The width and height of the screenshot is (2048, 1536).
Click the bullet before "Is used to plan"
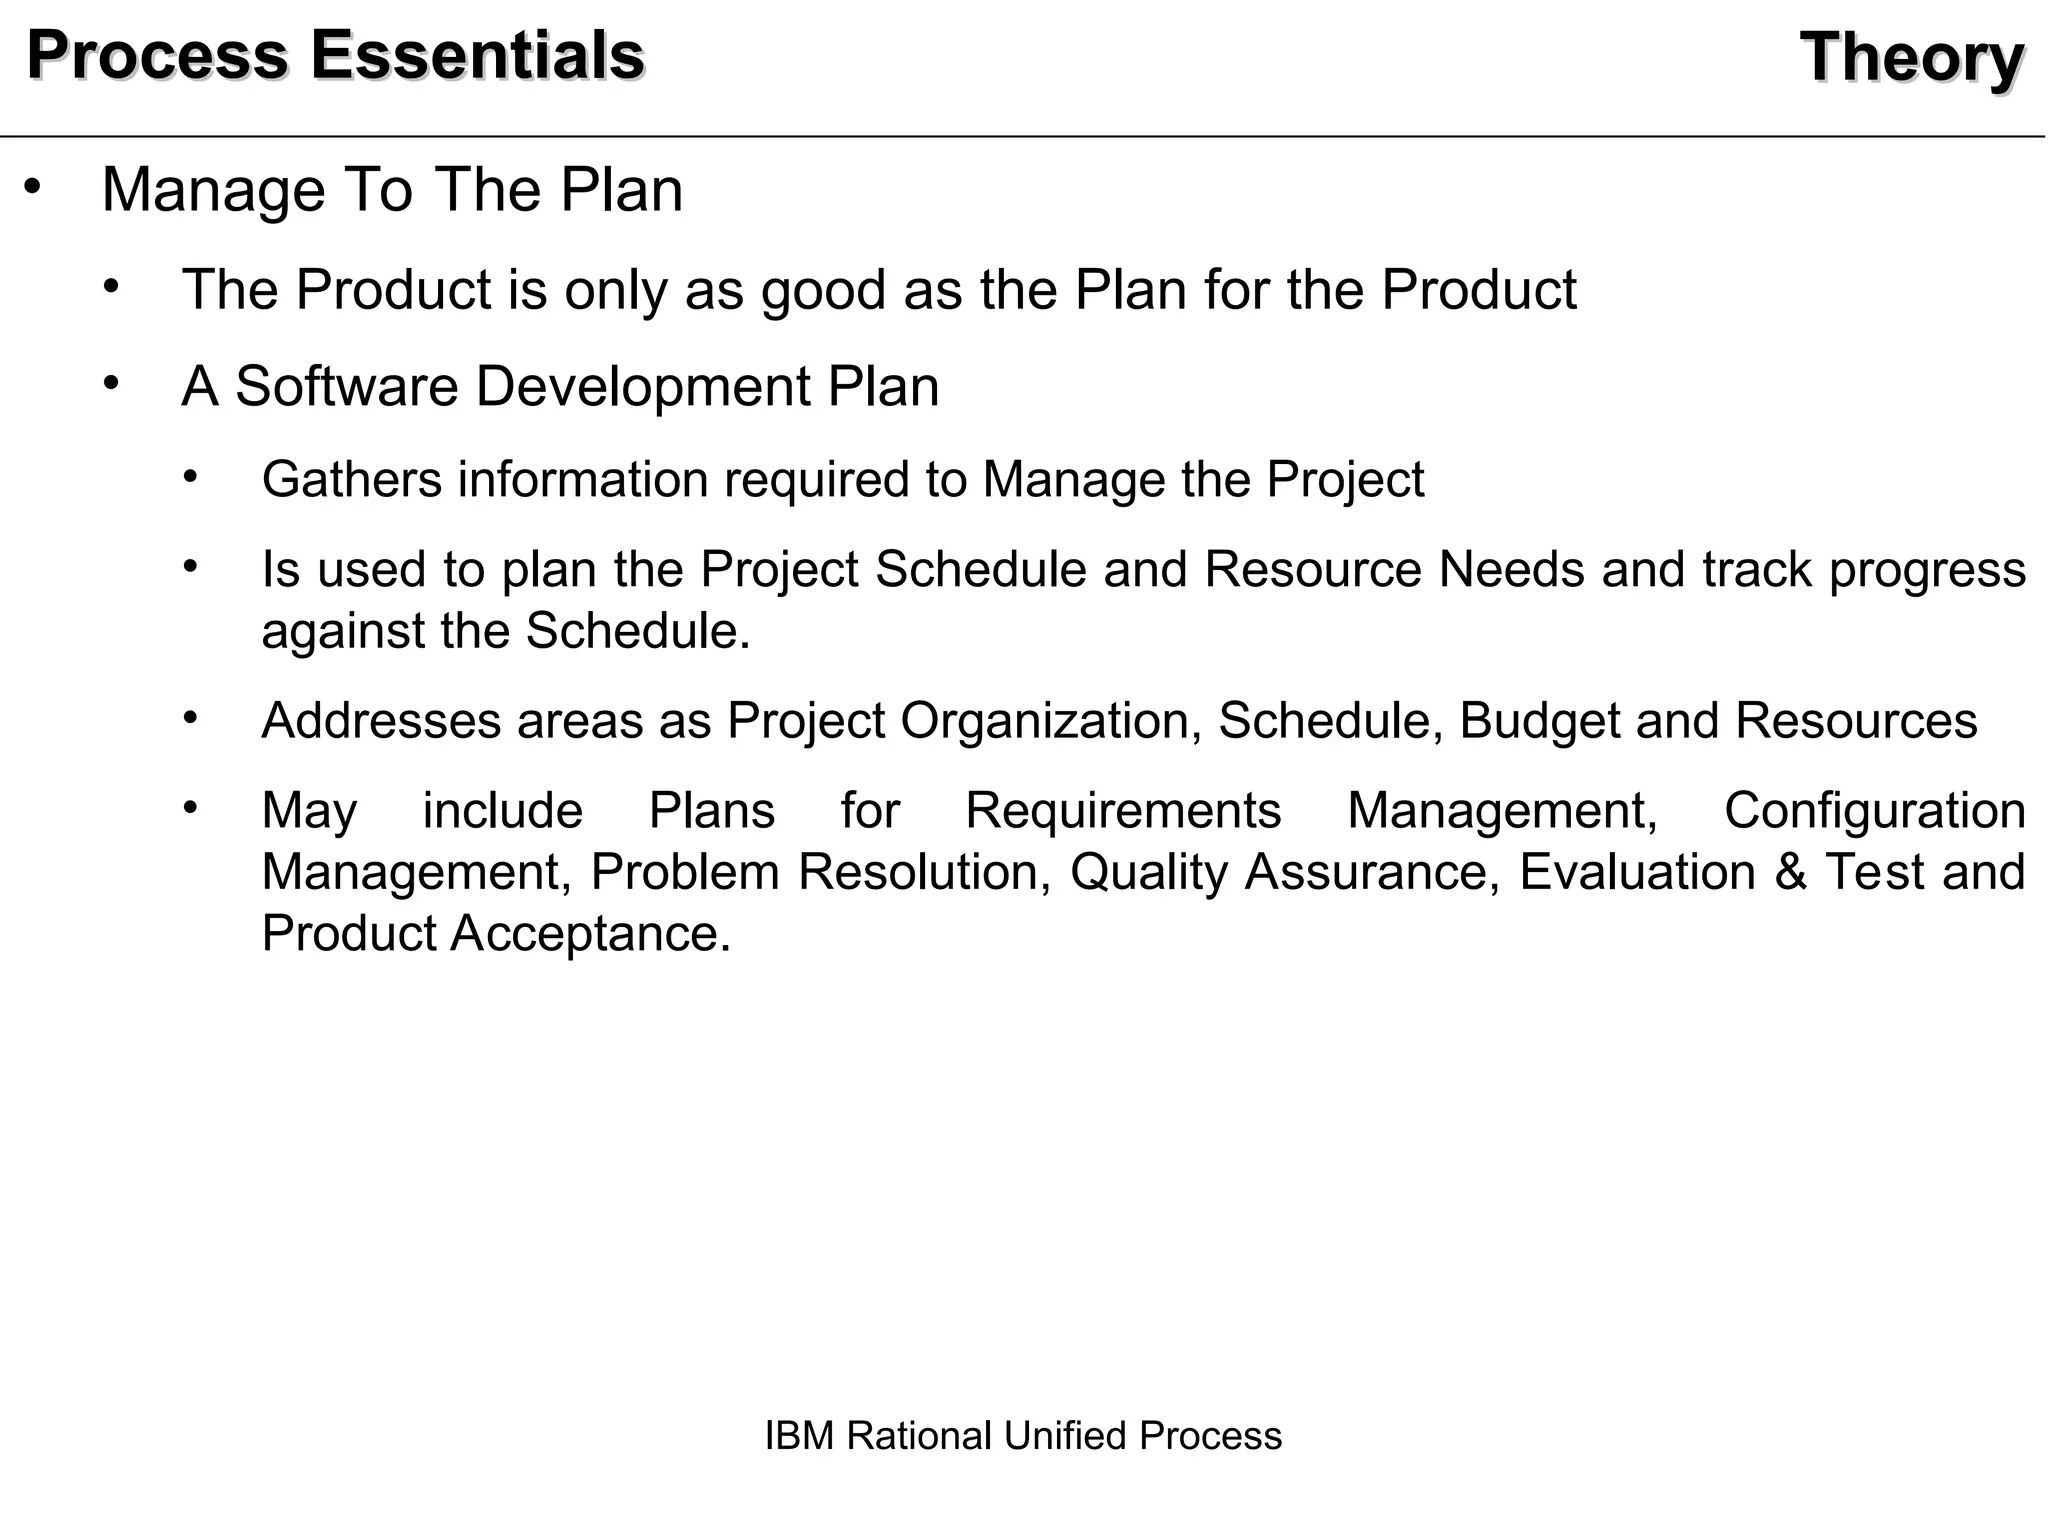(191, 566)
